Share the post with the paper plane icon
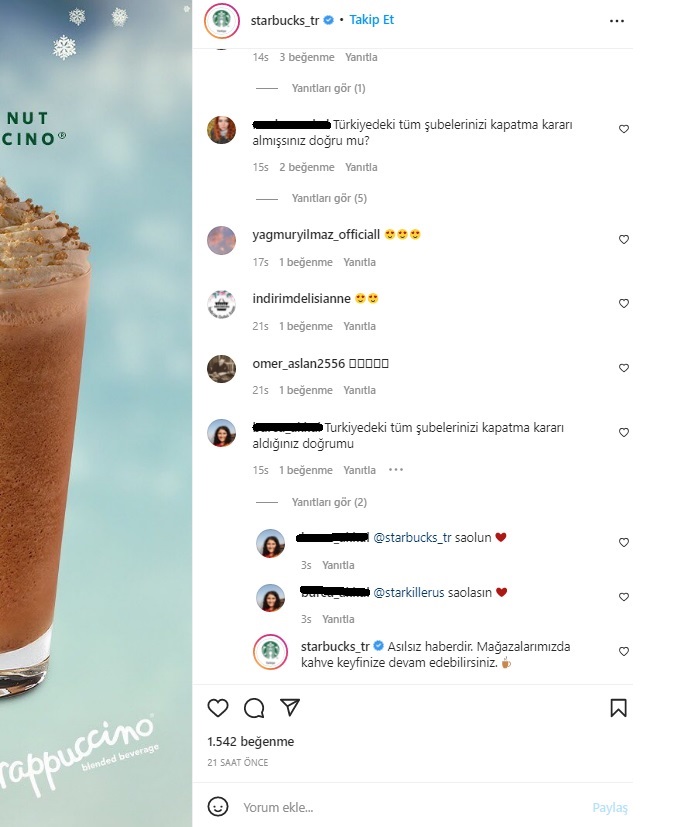The image size is (700, 827). pyautogui.click(x=290, y=707)
